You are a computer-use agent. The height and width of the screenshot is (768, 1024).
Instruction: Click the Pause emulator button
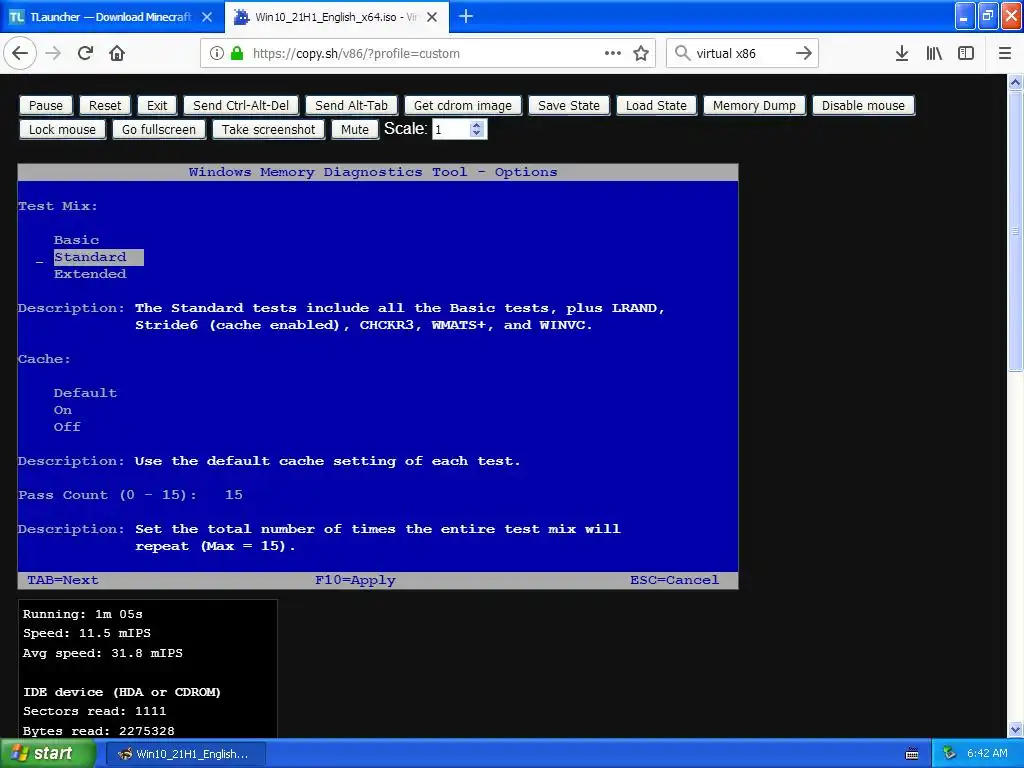point(46,106)
